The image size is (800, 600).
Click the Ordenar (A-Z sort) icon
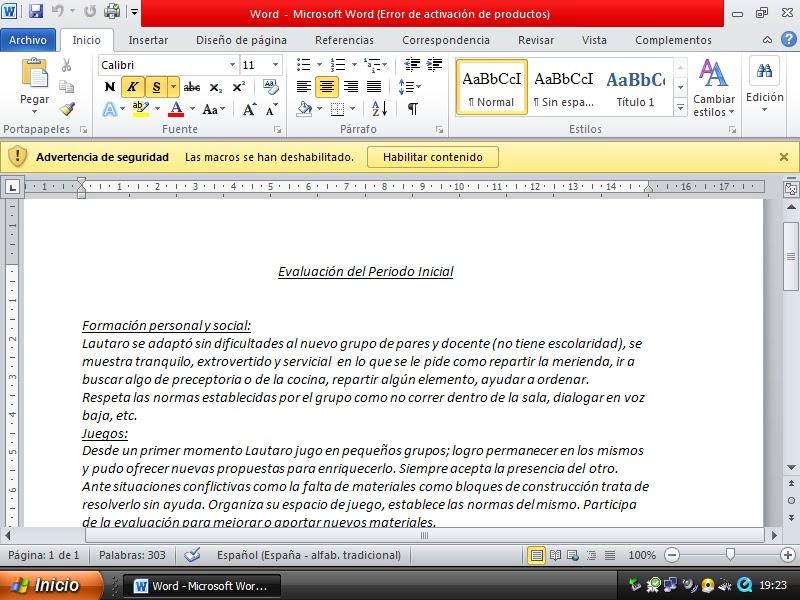click(380, 108)
